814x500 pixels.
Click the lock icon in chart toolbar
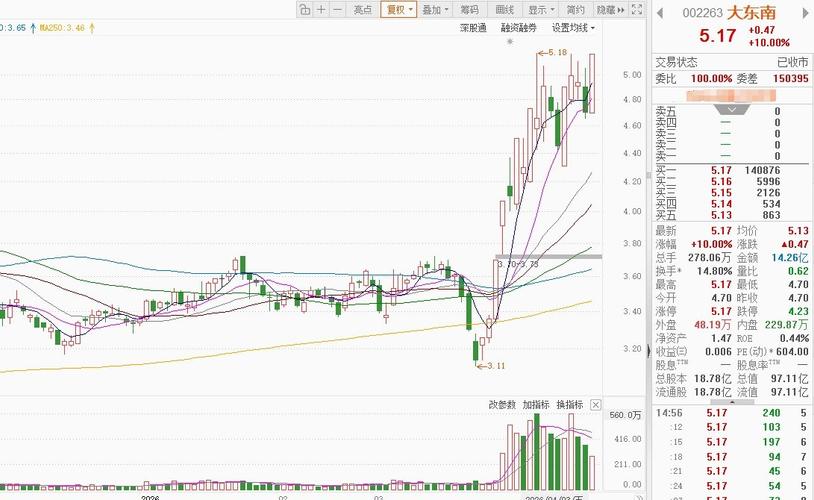(x=305, y=9)
